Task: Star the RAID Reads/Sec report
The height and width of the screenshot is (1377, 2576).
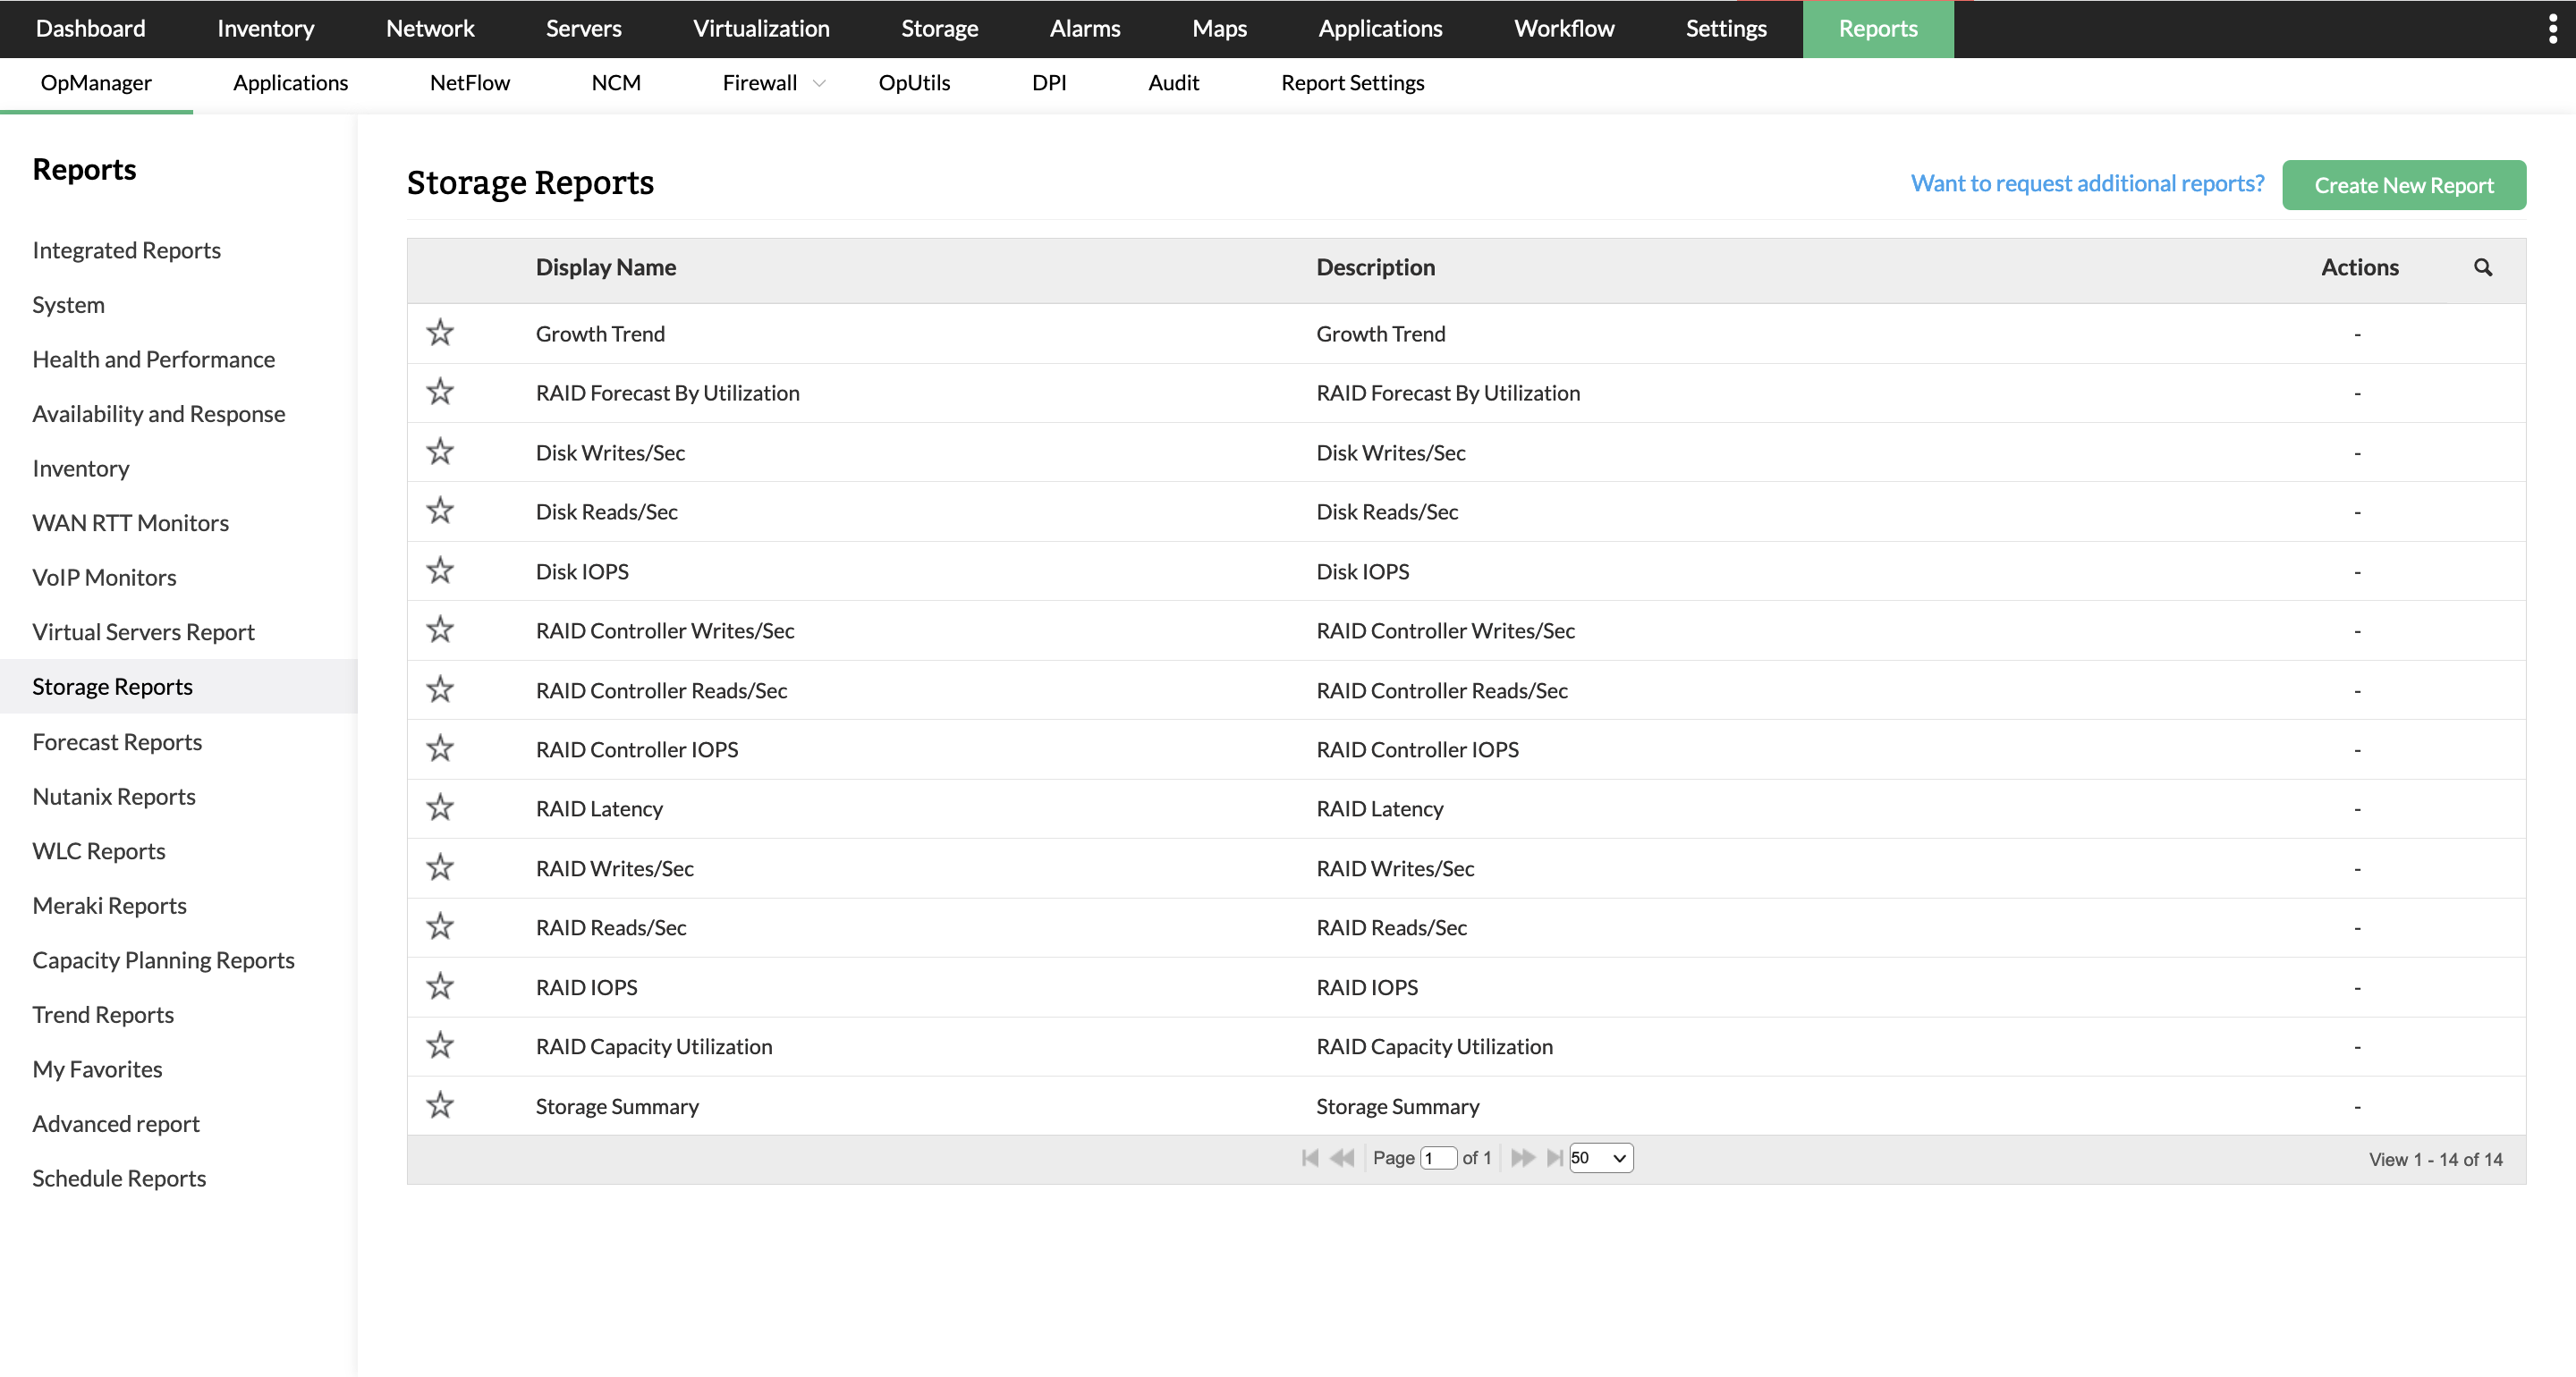Action: pos(440,927)
